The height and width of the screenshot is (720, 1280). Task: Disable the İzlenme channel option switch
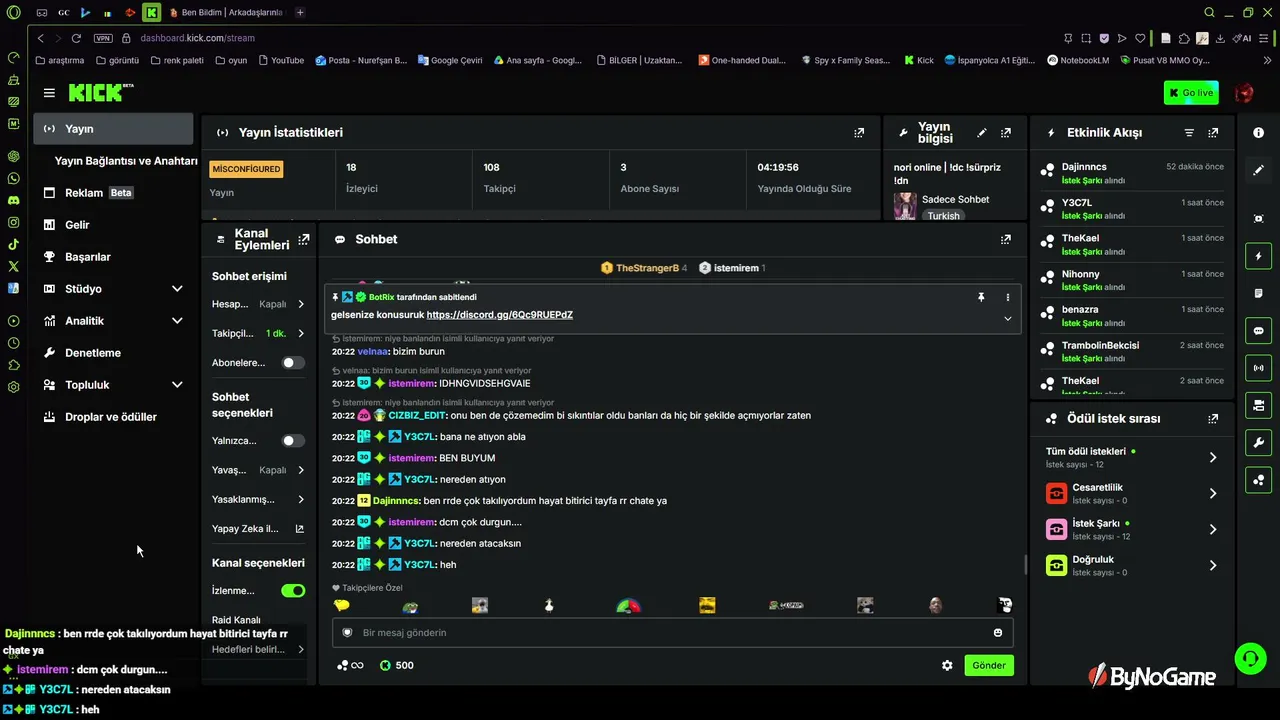click(x=293, y=591)
